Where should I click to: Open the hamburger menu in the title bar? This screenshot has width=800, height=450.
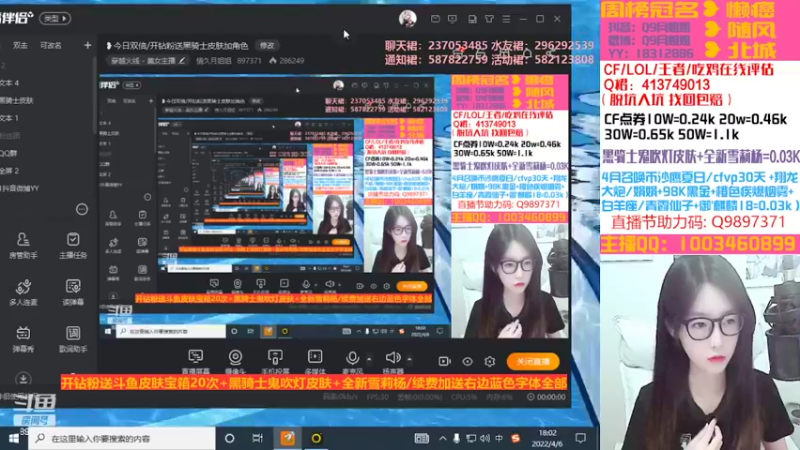click(x=506, y=19)
